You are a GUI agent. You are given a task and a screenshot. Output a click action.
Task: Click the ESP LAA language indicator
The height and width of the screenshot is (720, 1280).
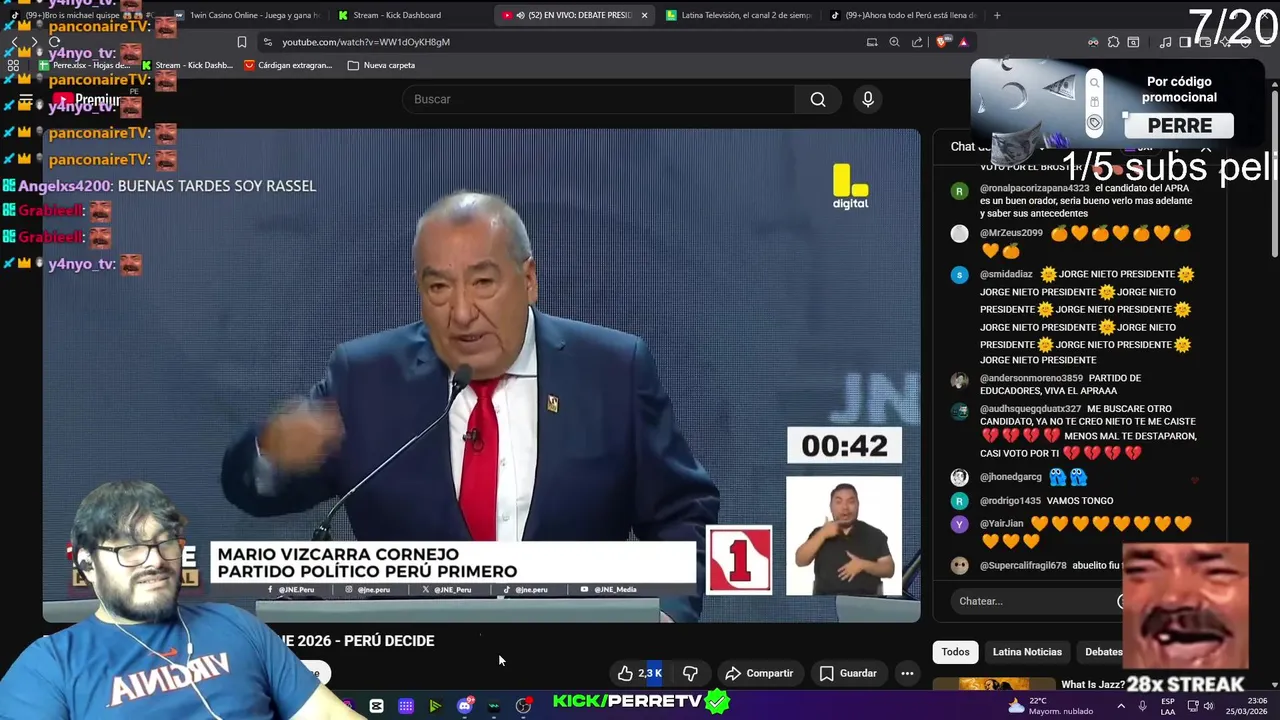tap(1167, 706)
